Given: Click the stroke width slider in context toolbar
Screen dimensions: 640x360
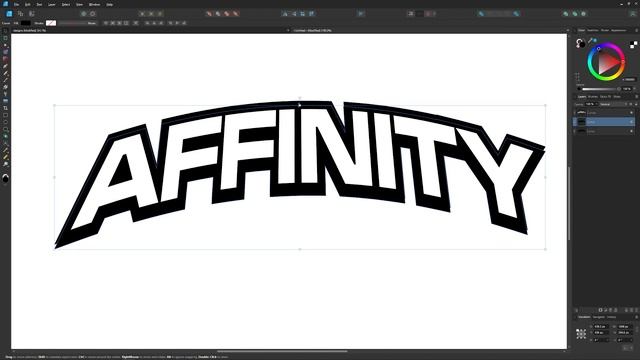Looking at the screenshot, I should [72, 23].
